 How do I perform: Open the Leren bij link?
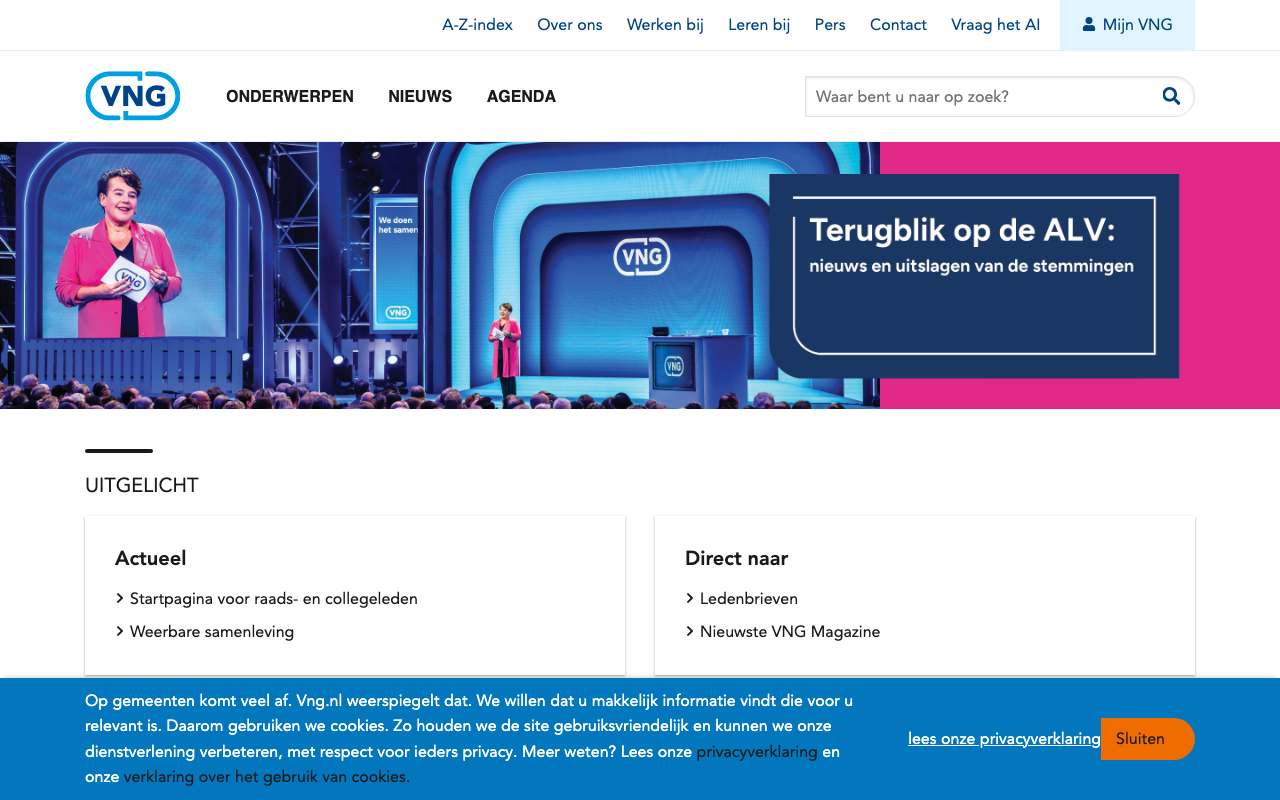point(759,25)
